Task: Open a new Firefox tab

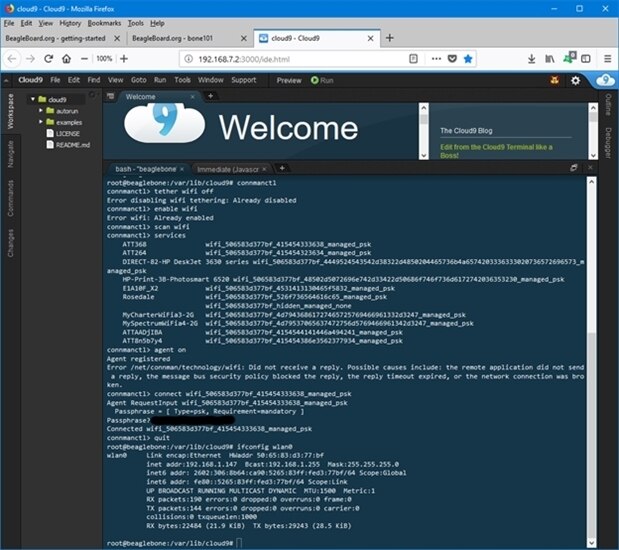Action: (x=390, y=38)
